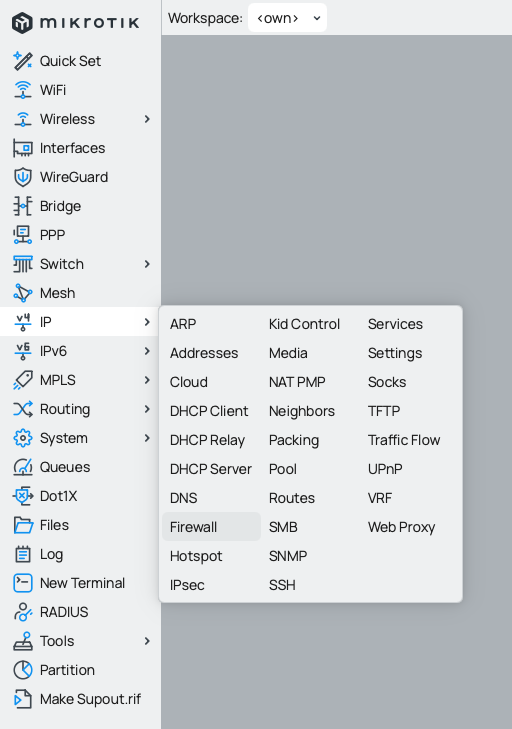Expand the Tools submenu arrow
512x729 pixels.
pos(147,641)
